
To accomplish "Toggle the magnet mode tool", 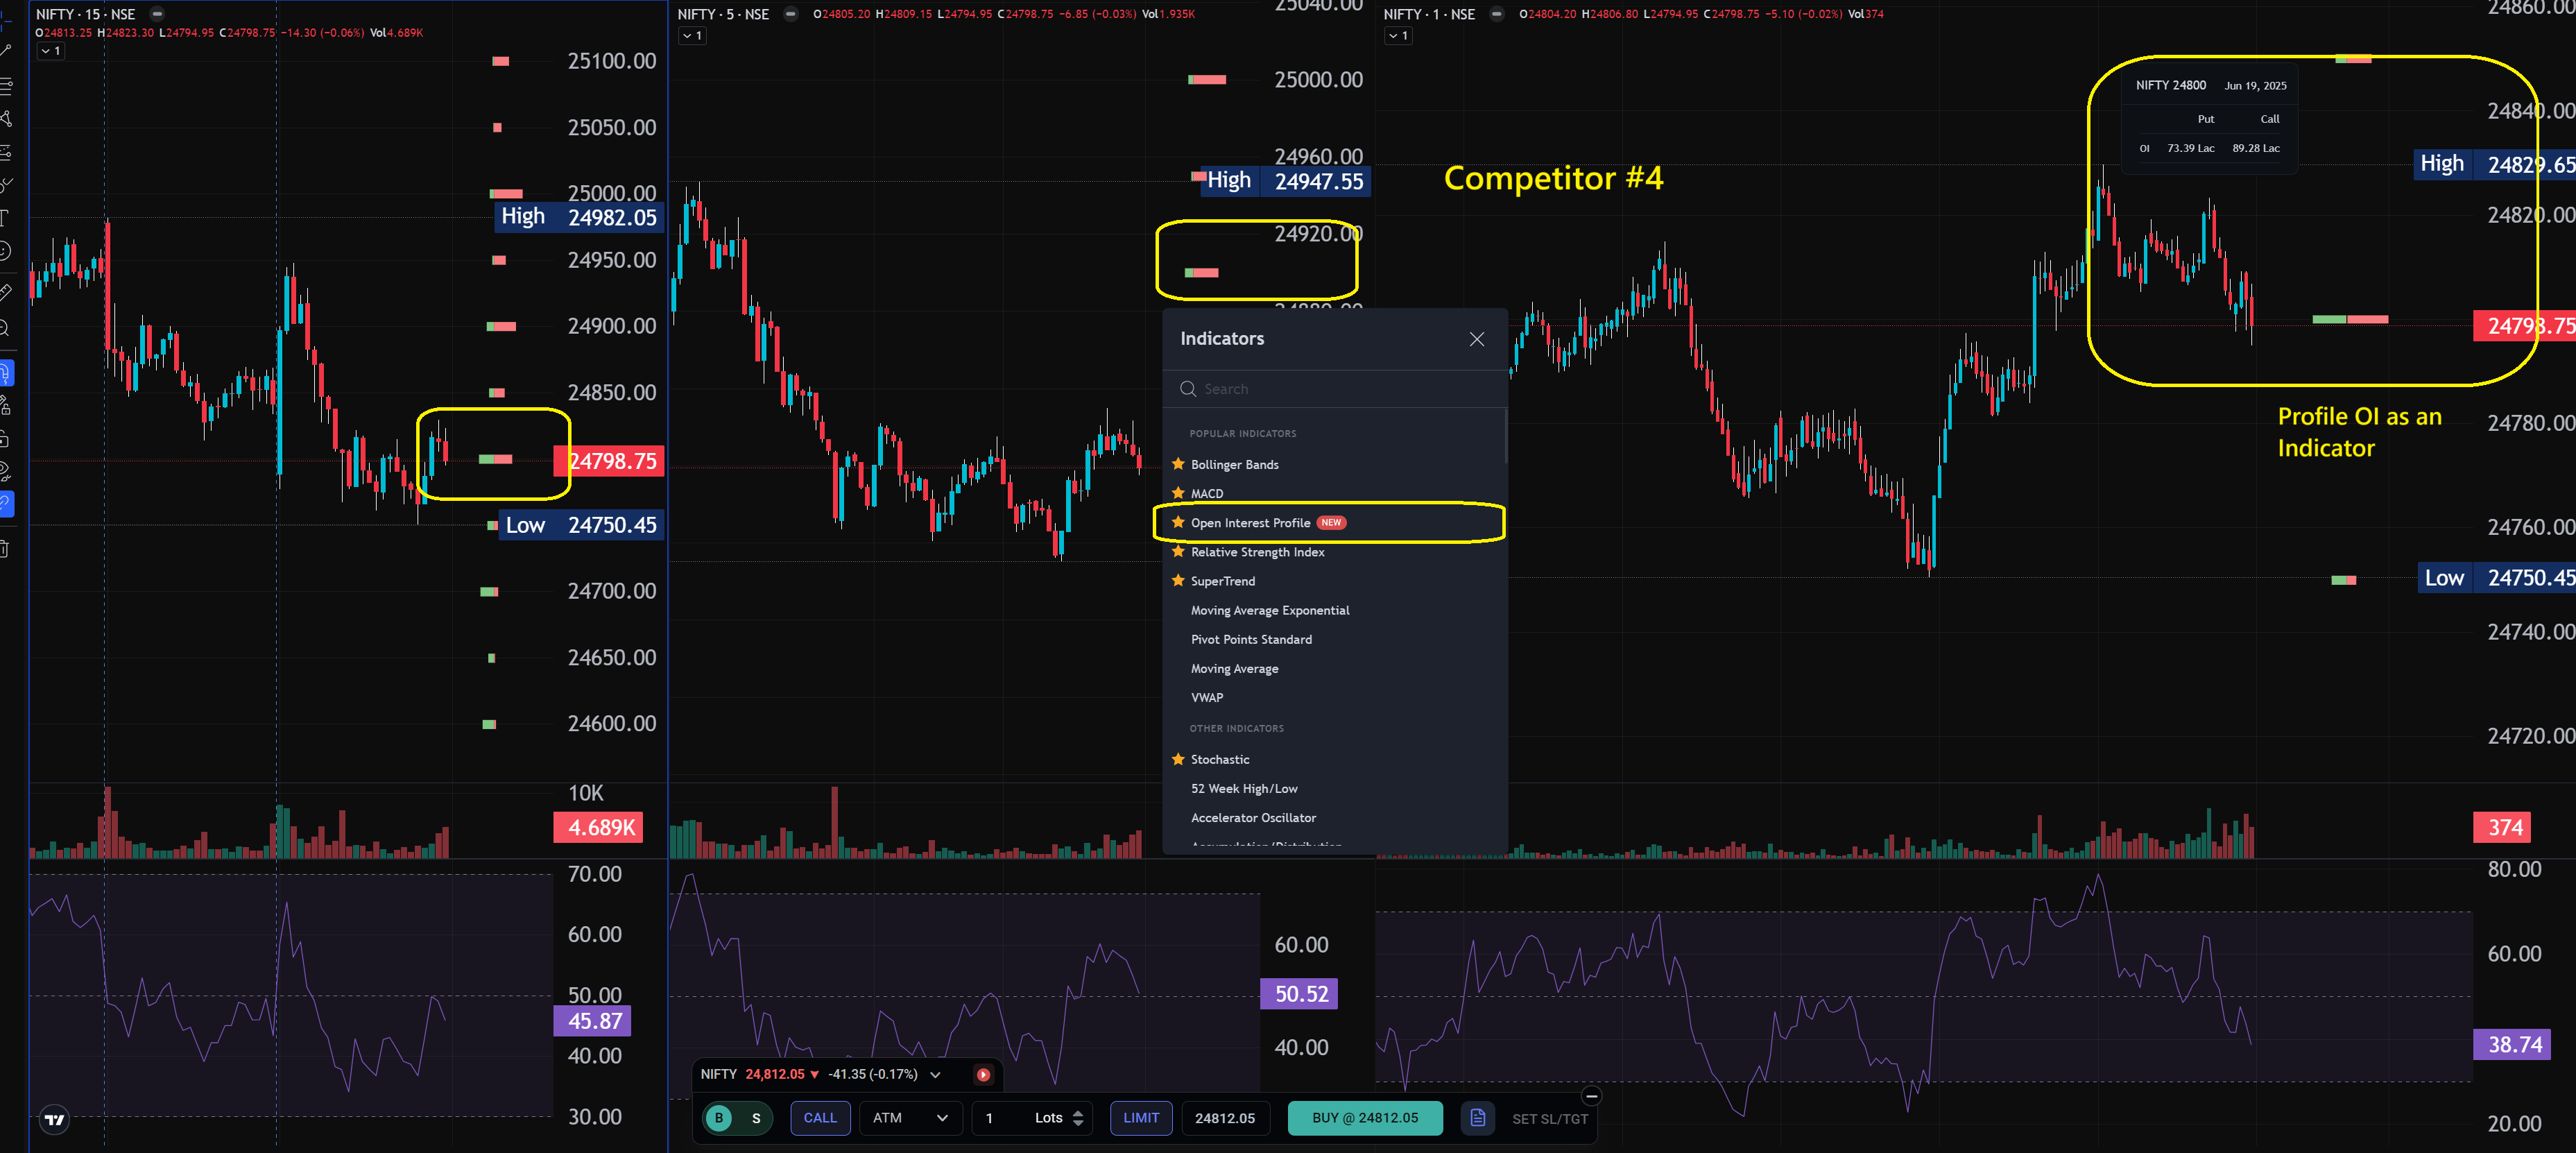I will pyautogui.click(x=6, y=374).
